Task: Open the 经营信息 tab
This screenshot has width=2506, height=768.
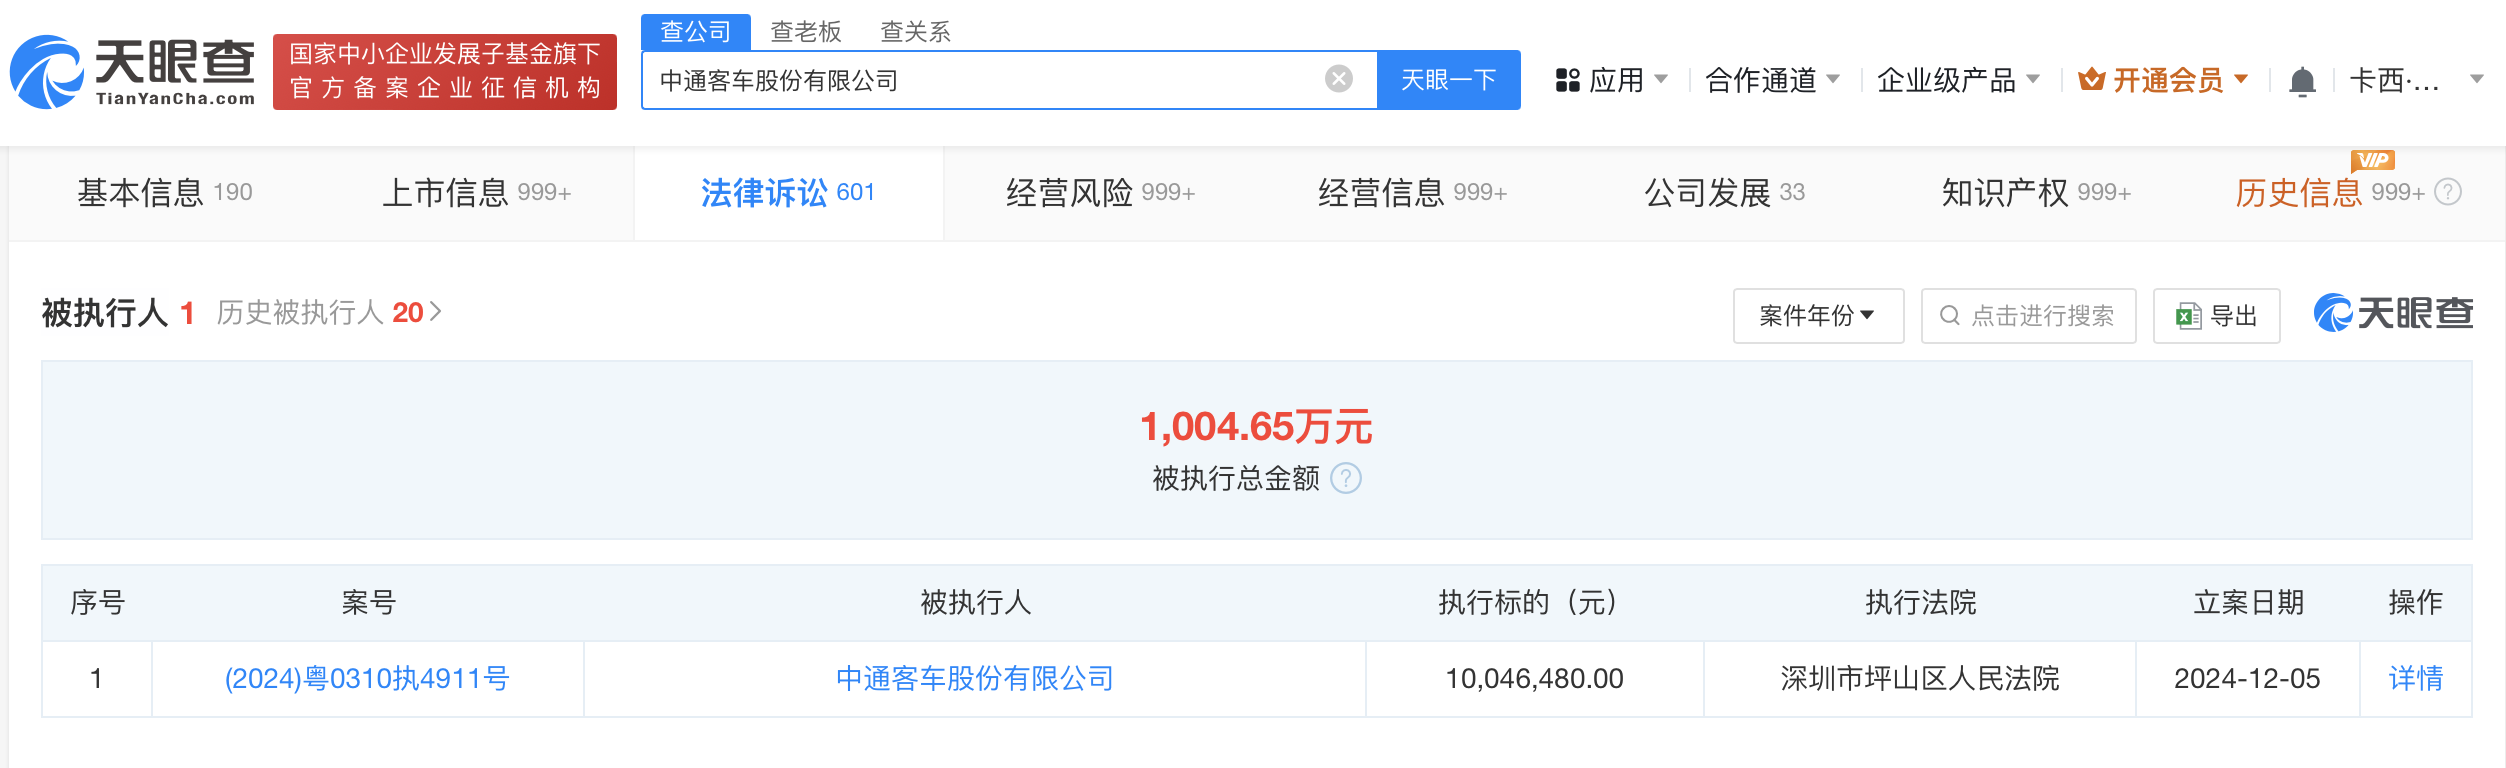Action: [x=1413, y=192]
